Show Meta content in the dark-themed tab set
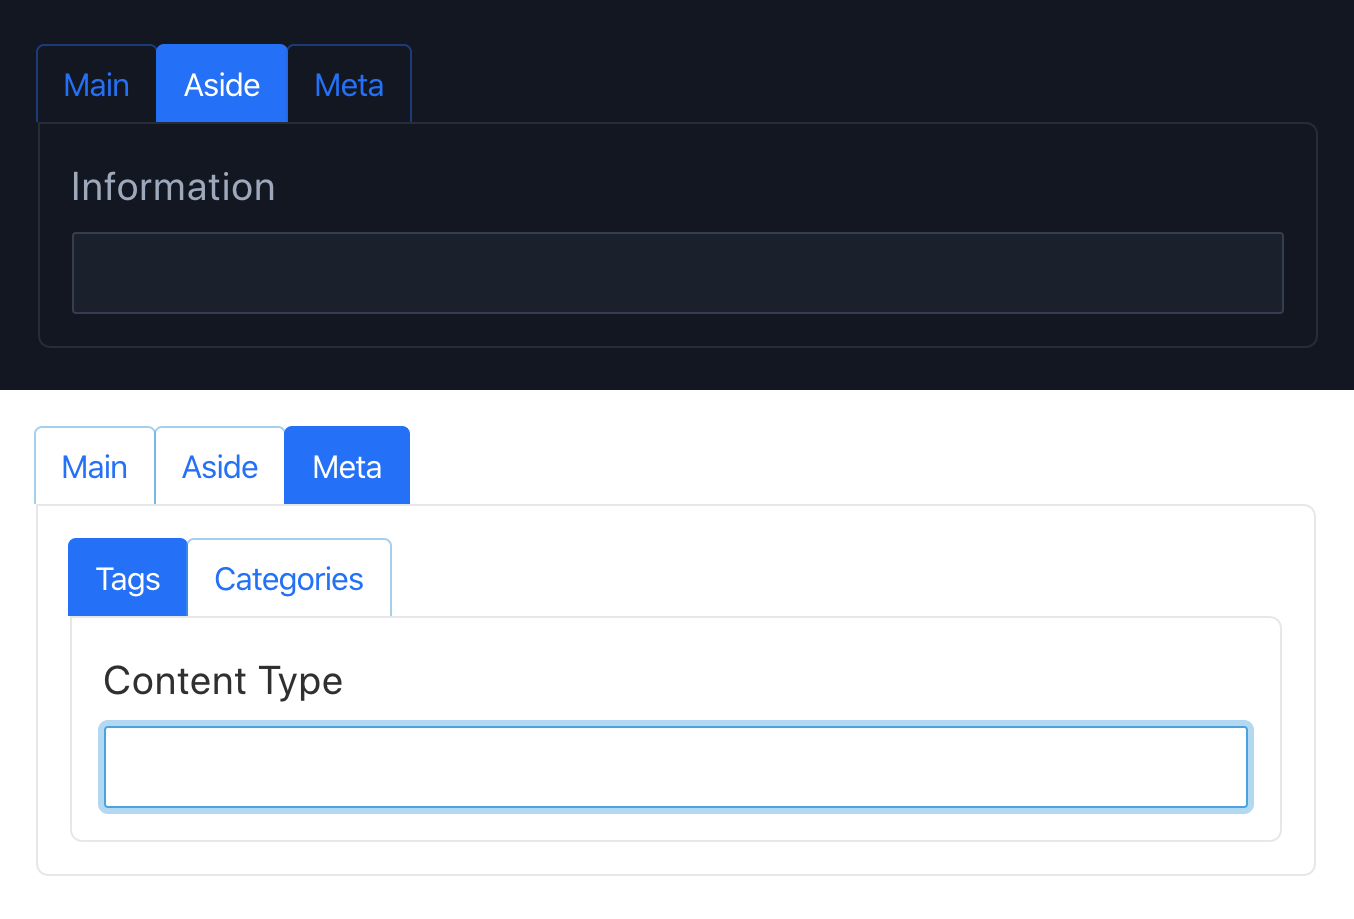The image size is (1354, 919). [x=349, y=85]
